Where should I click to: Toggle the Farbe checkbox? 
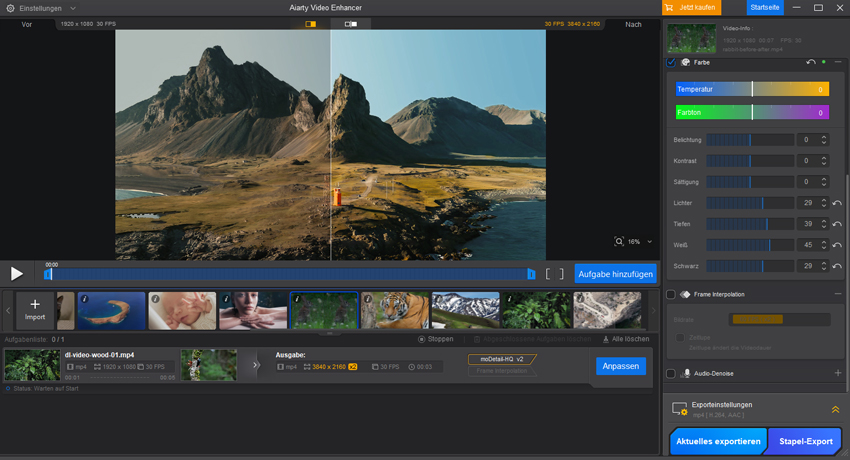[671, 62]
